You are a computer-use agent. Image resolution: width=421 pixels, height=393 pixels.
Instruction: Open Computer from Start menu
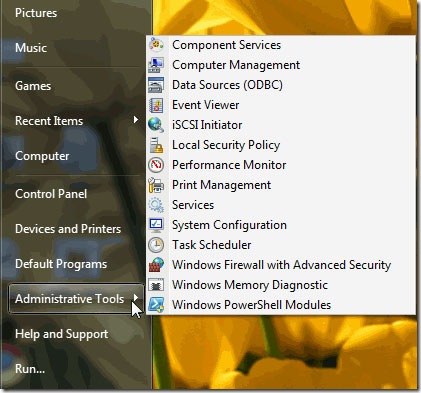[42, 156]
